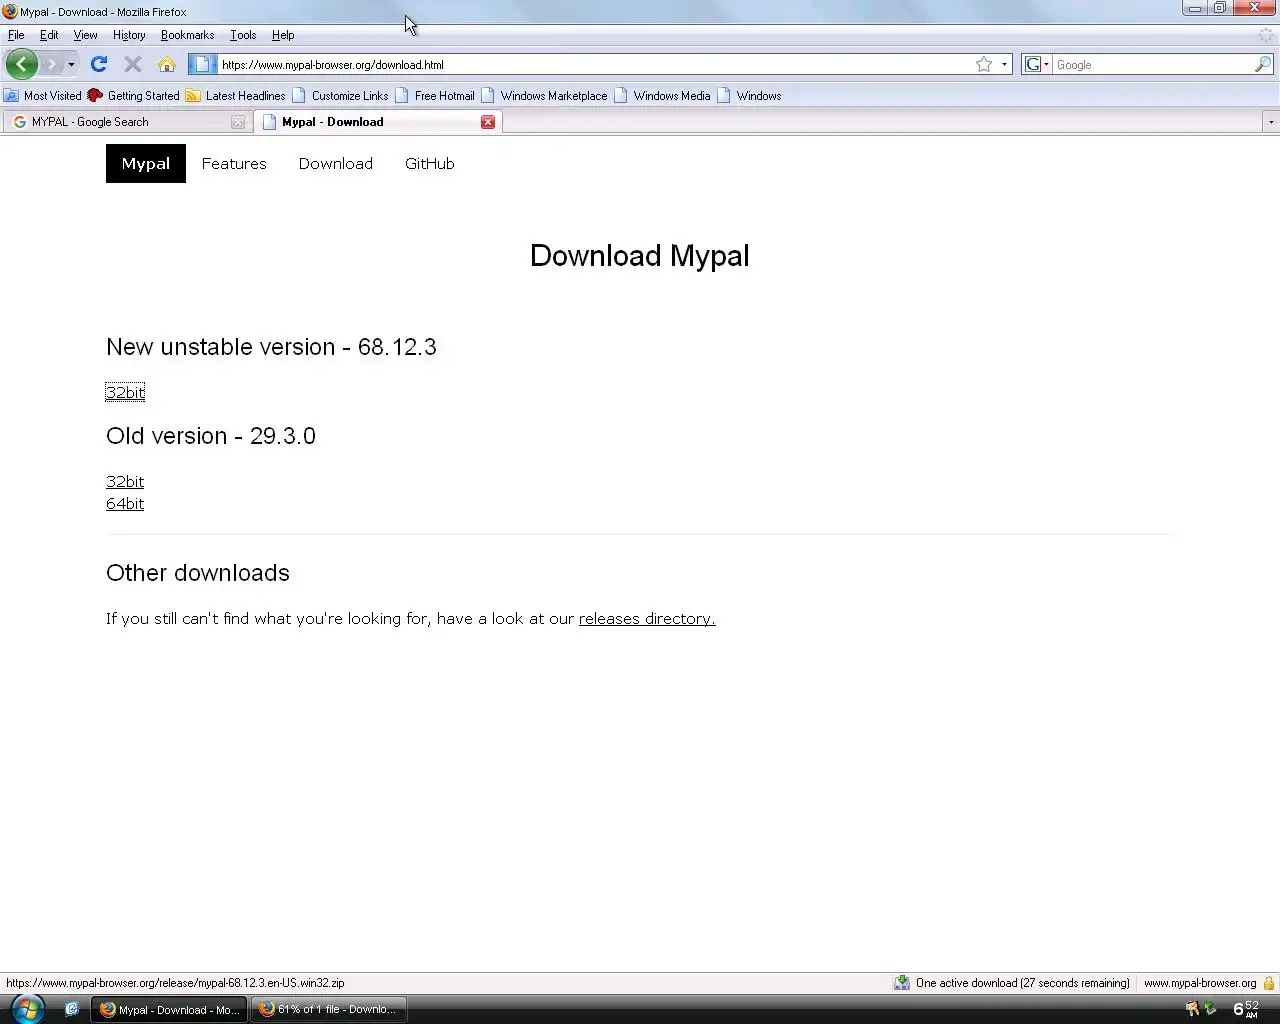Bookmark this page with the star icon
The height and width of the screenshot is (1024, 1280).
pos(984,64)
